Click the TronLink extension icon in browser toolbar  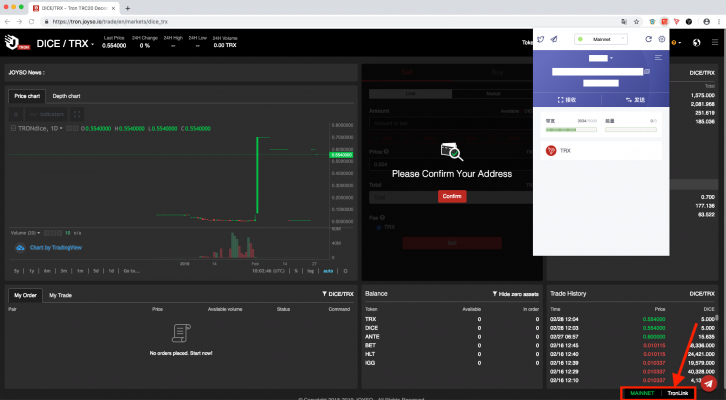[664, 21]
